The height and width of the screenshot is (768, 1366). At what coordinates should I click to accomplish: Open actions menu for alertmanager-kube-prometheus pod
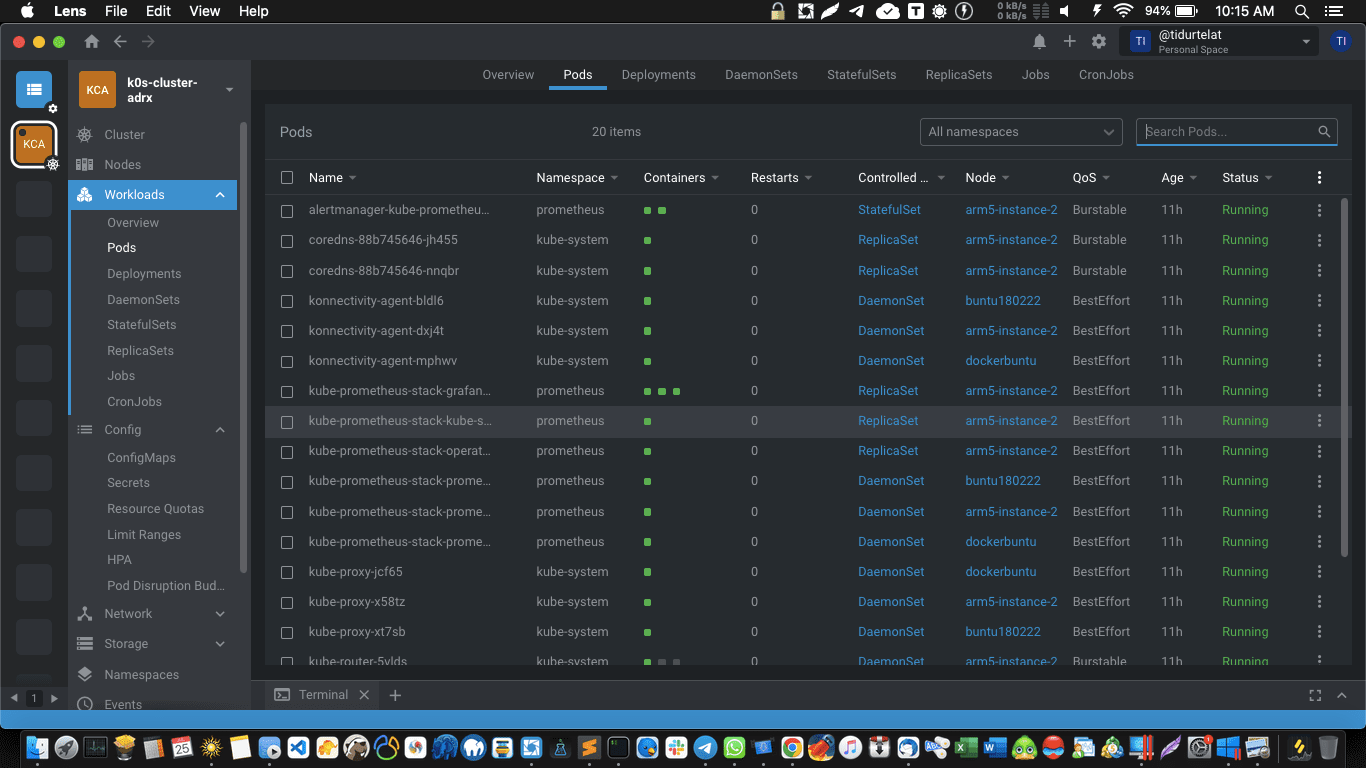(x=1319, y=210)
